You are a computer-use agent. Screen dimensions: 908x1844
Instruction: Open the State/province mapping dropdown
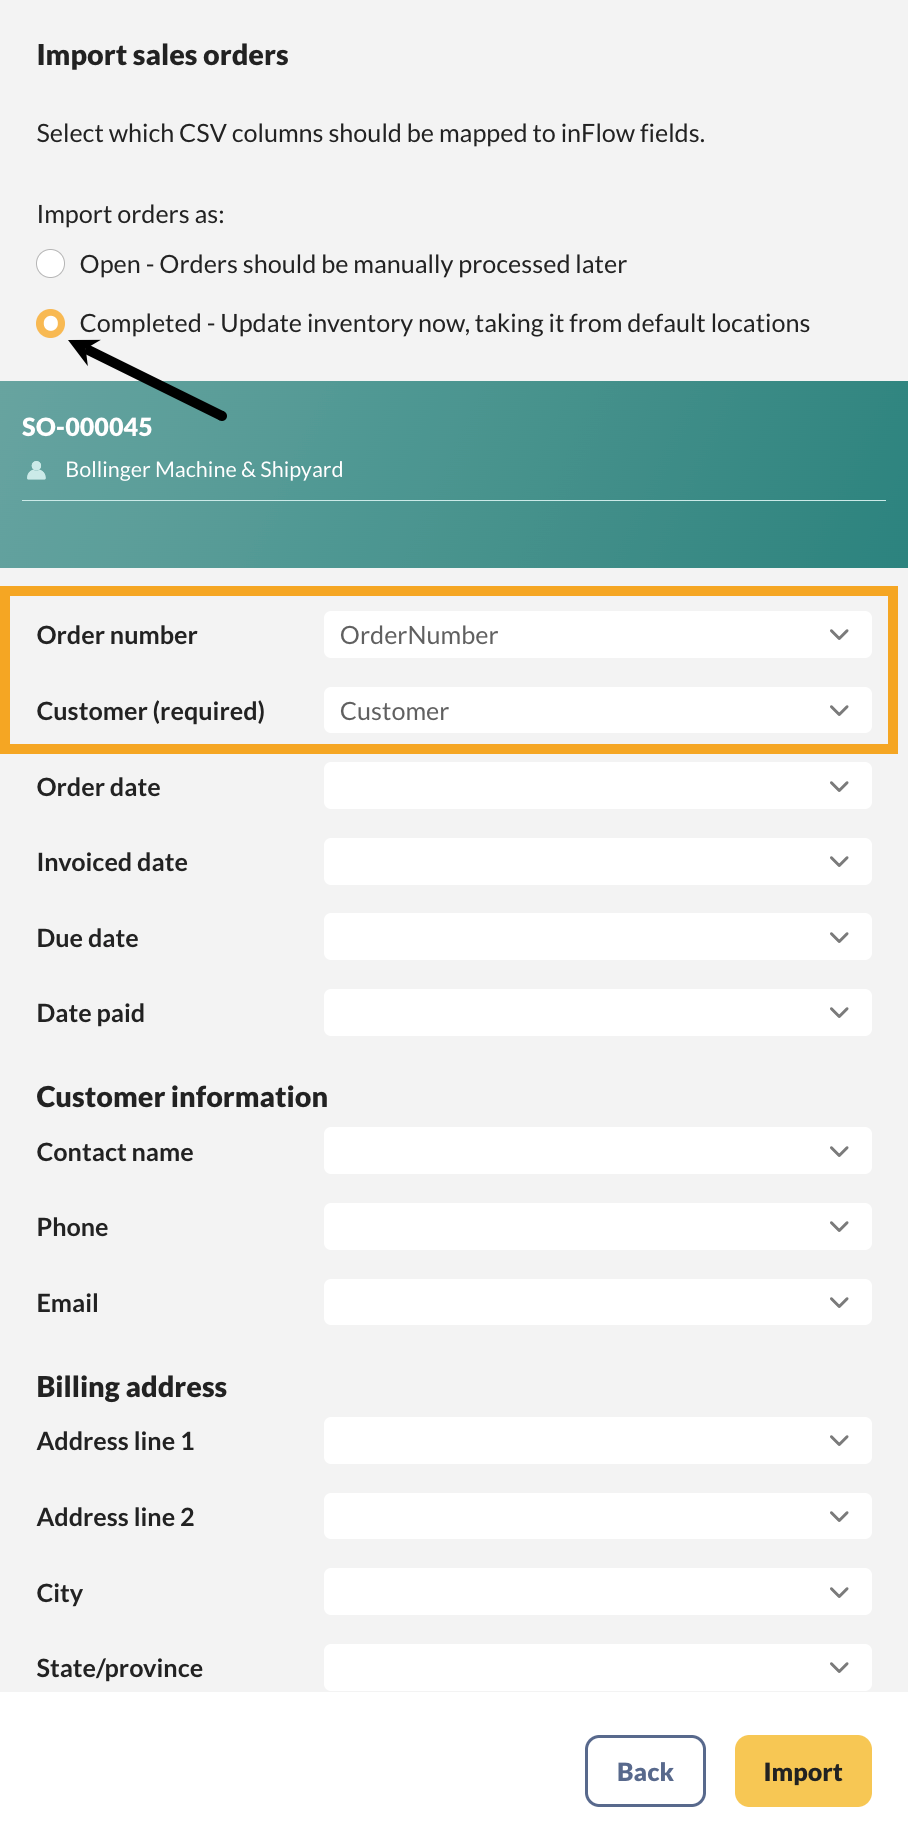click(597, 1667)
